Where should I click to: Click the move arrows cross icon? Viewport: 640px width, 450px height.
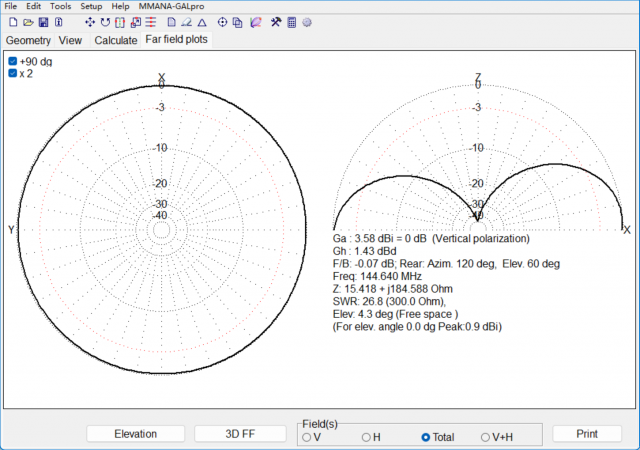click(90, 22)
